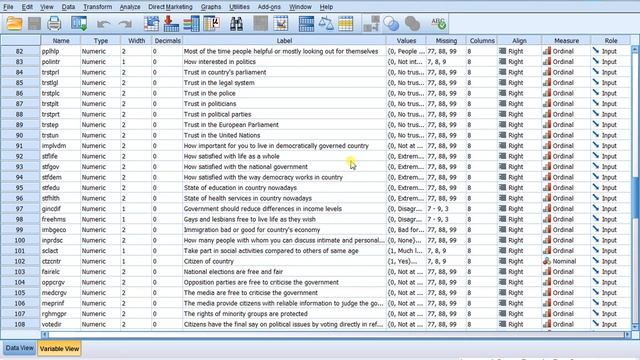Click the Select cases icon
The image size is (640, 360).
coord(345,23)
